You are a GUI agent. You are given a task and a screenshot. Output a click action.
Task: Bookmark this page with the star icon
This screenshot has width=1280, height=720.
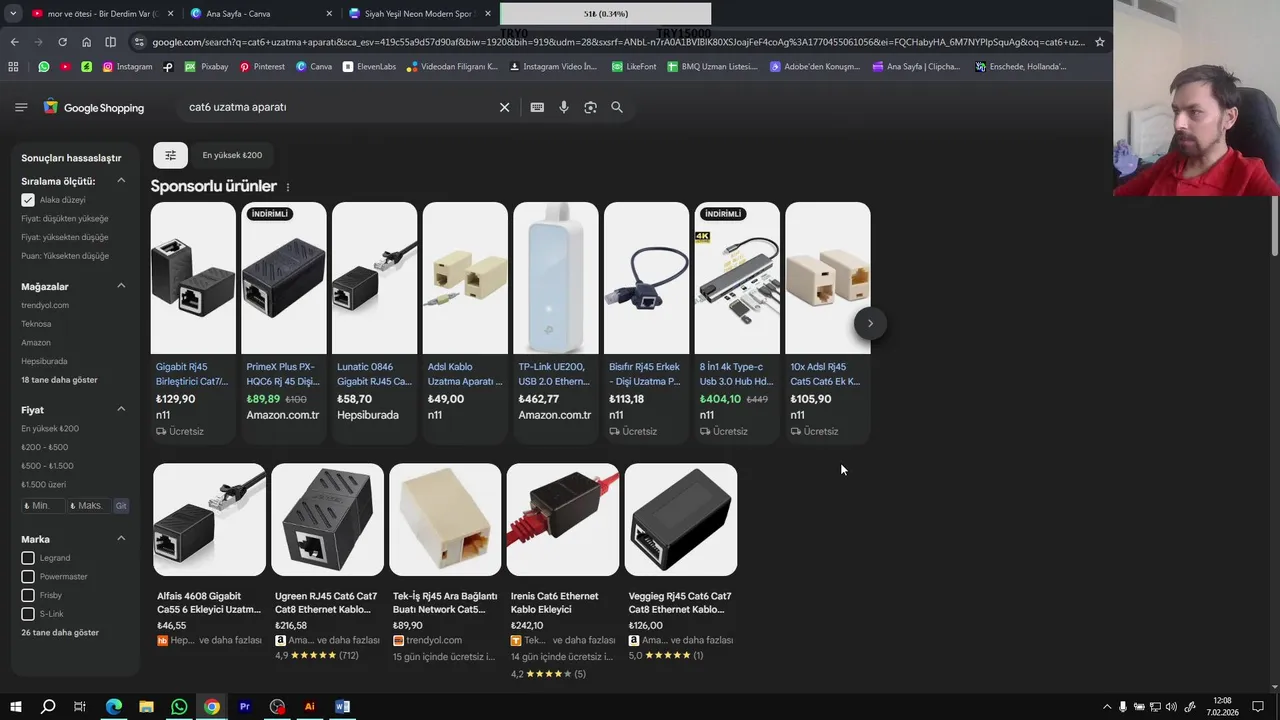coord(1100,42)
